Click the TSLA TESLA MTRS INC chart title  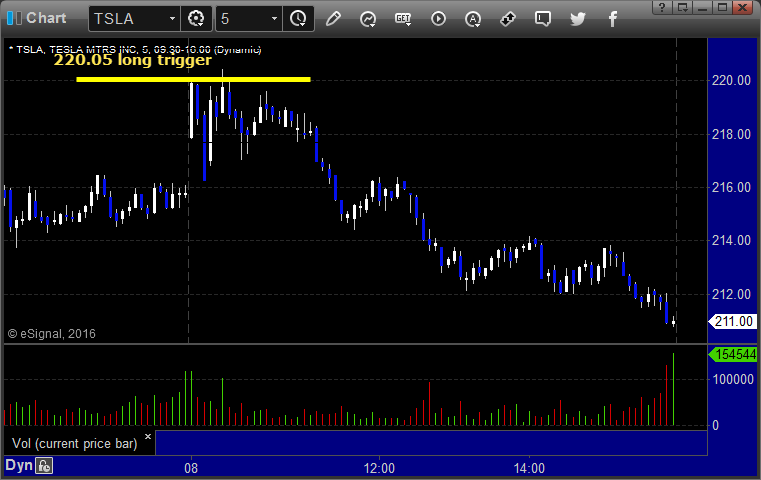click(135, 50)
